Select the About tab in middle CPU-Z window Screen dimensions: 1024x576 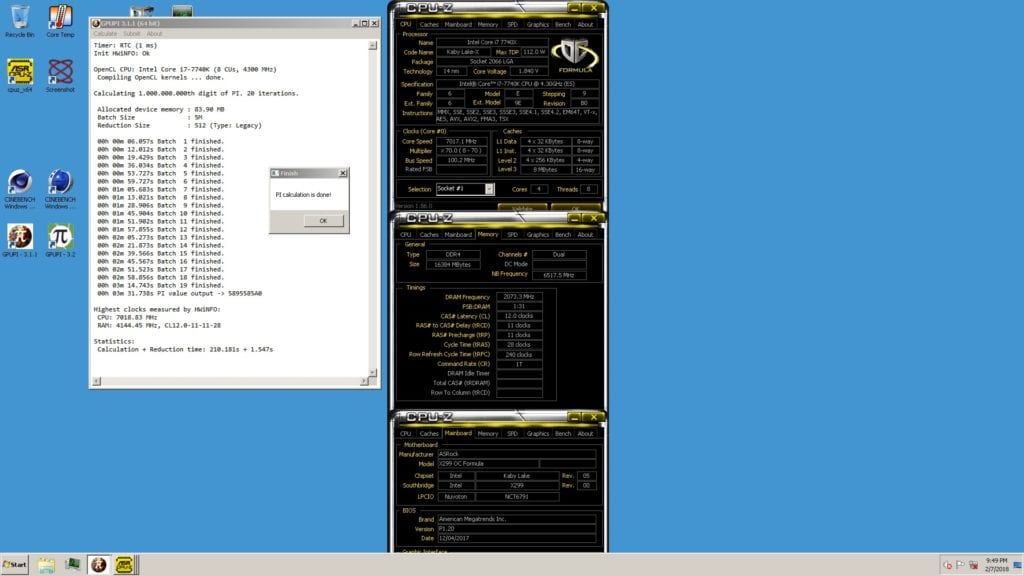[586, 234]
